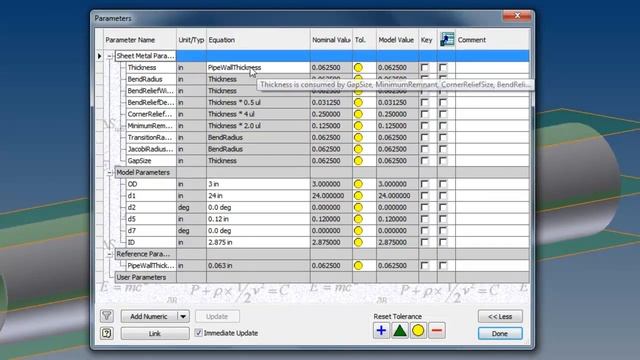Enable export checkbox for PipeWallThick row

[443, 265]
